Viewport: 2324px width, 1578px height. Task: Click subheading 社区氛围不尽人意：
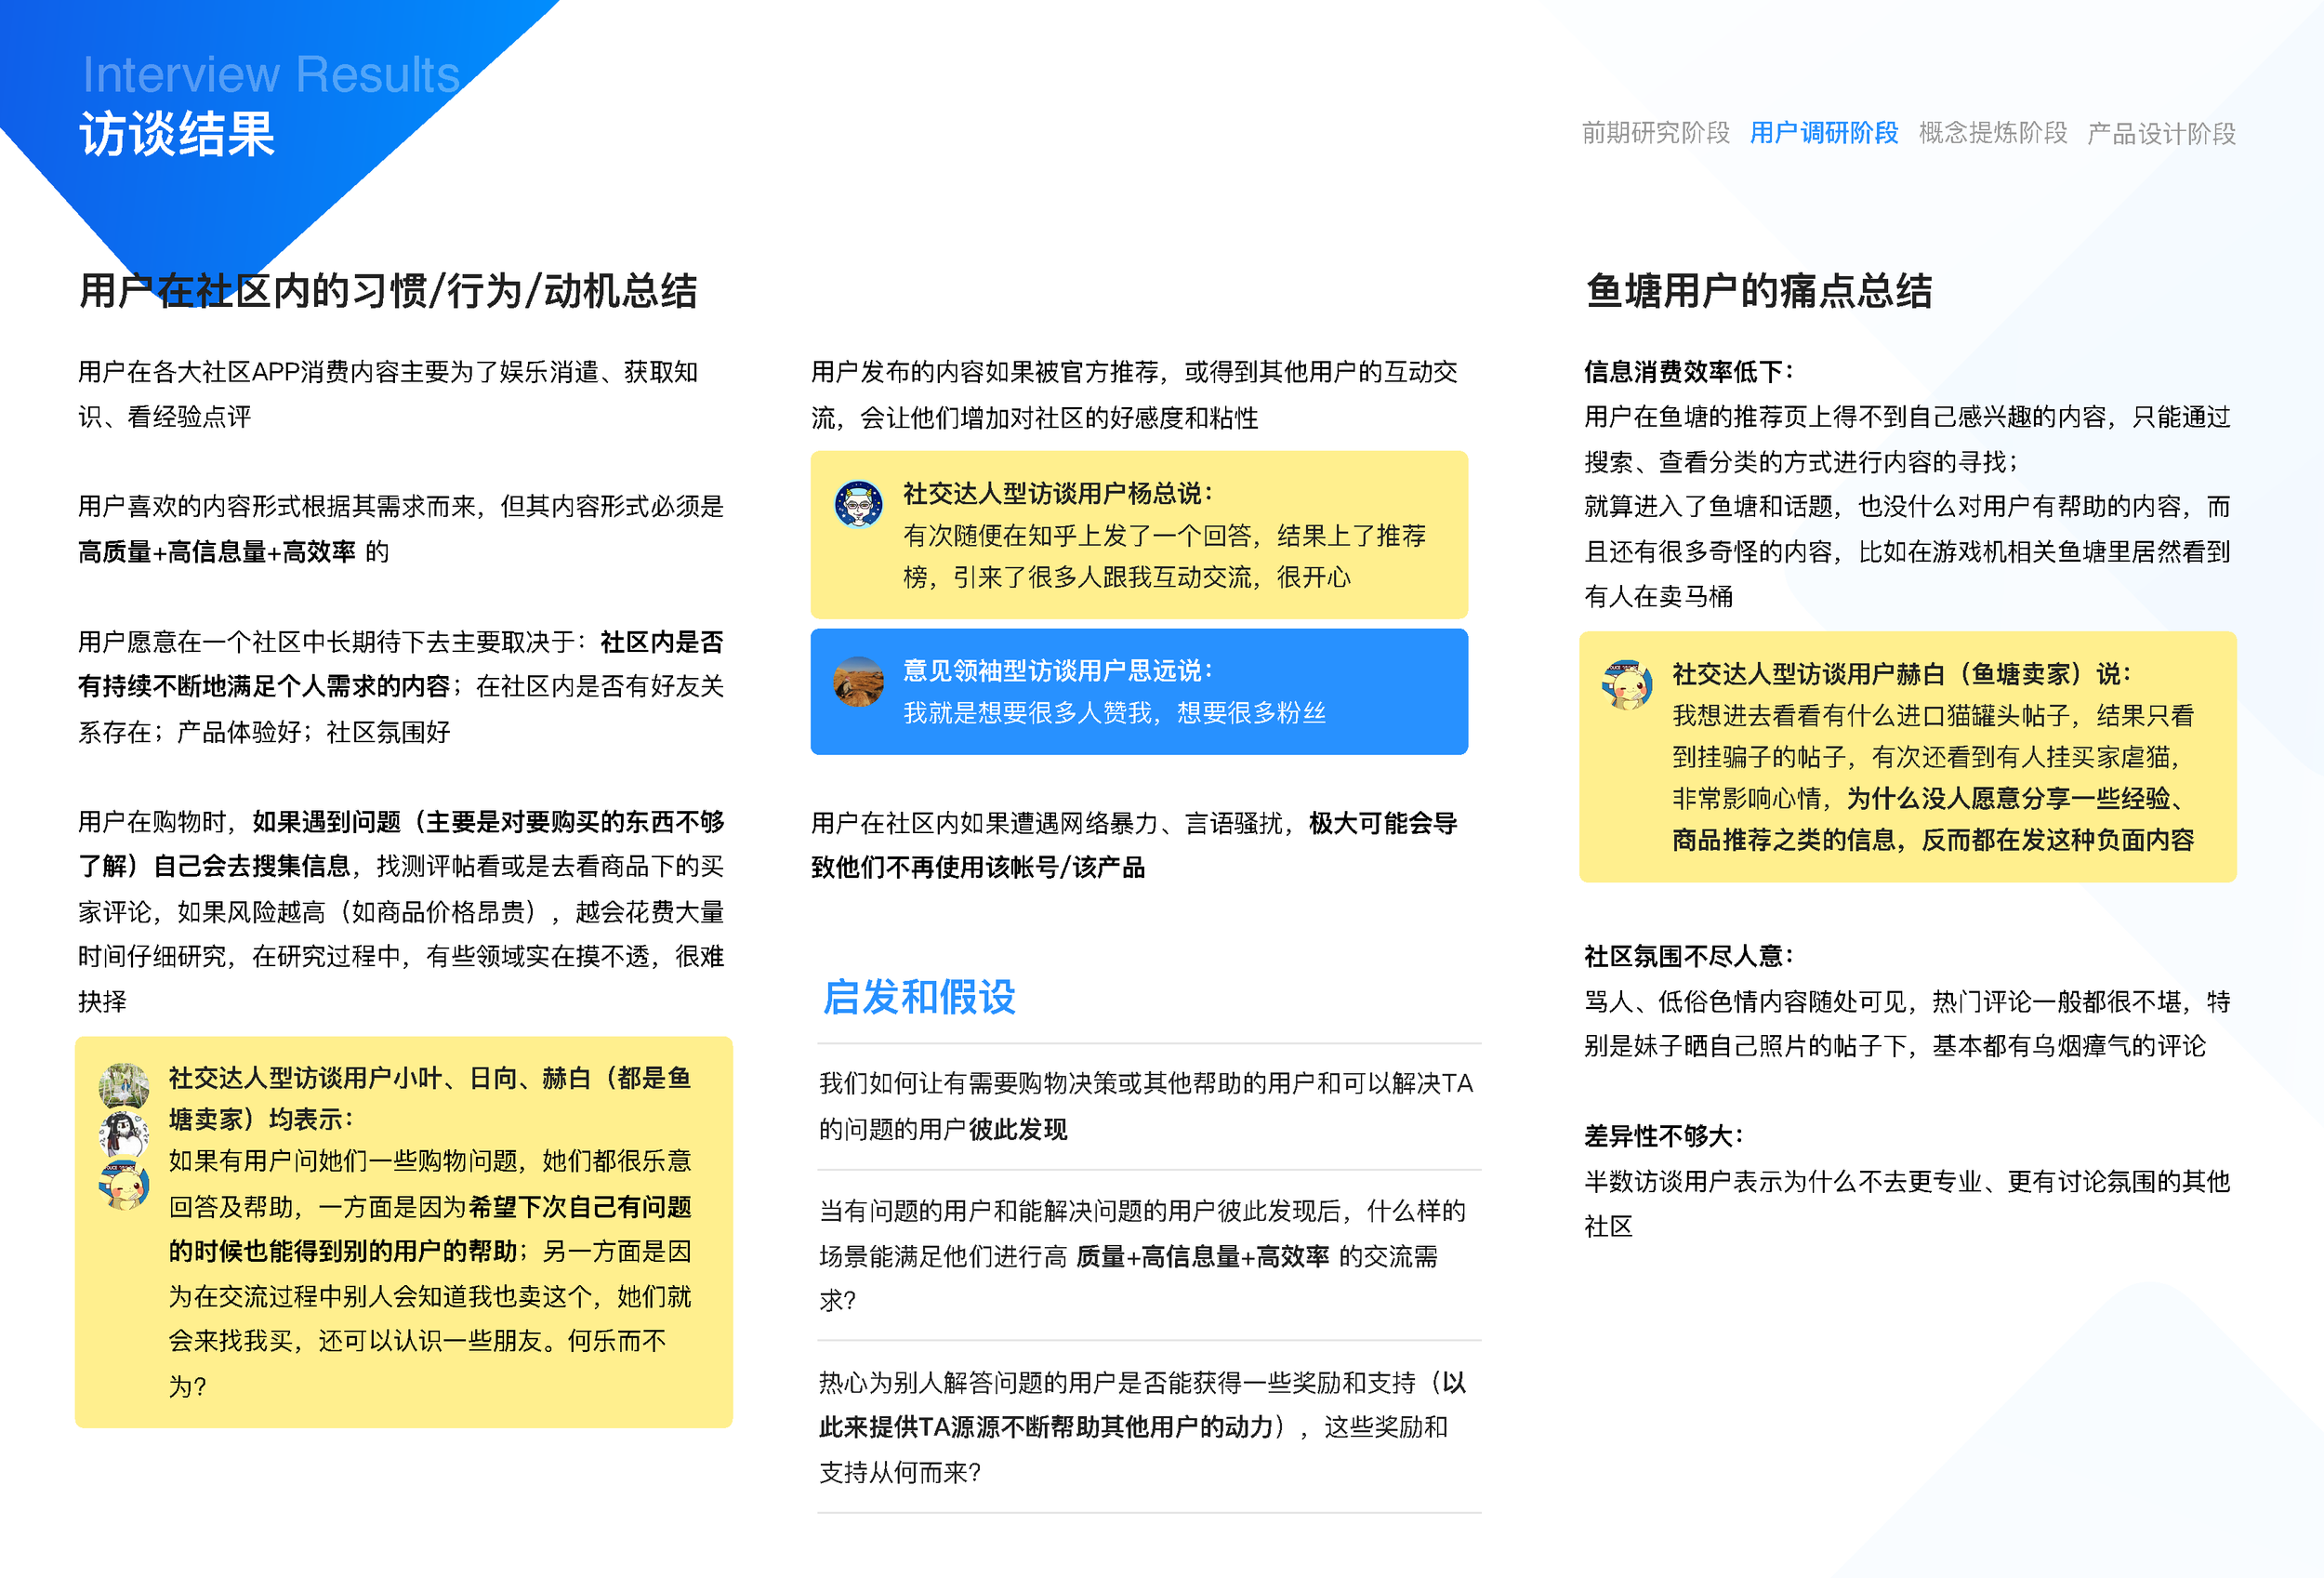tap(1690, 956)
